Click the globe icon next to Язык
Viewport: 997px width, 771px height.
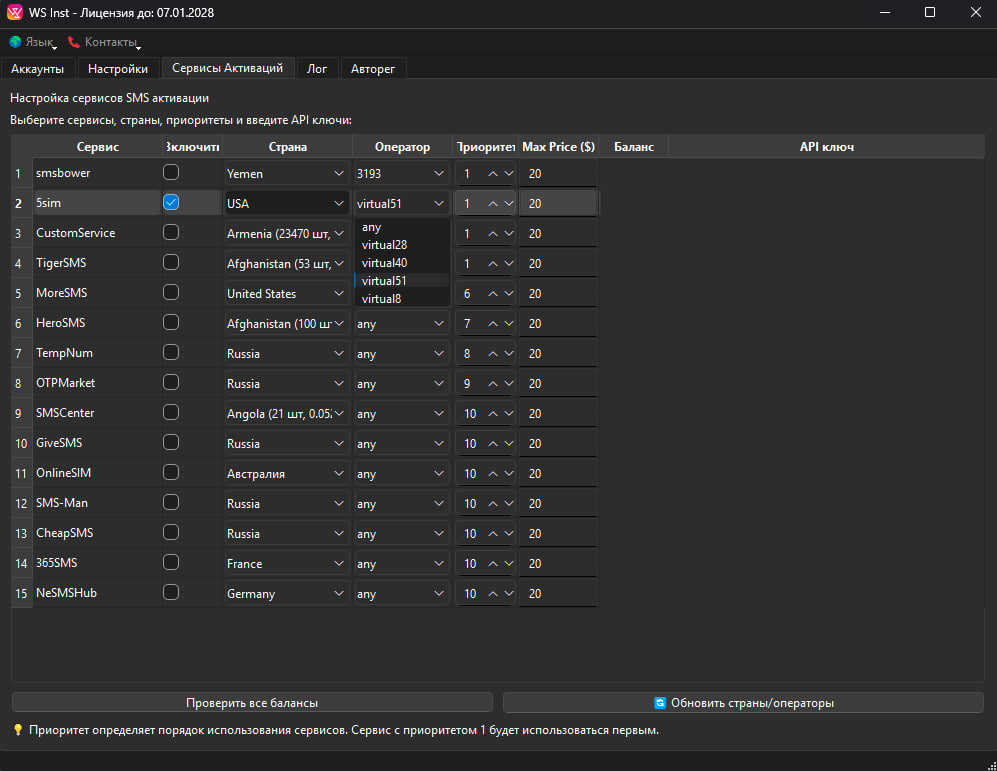coord(15,42)
